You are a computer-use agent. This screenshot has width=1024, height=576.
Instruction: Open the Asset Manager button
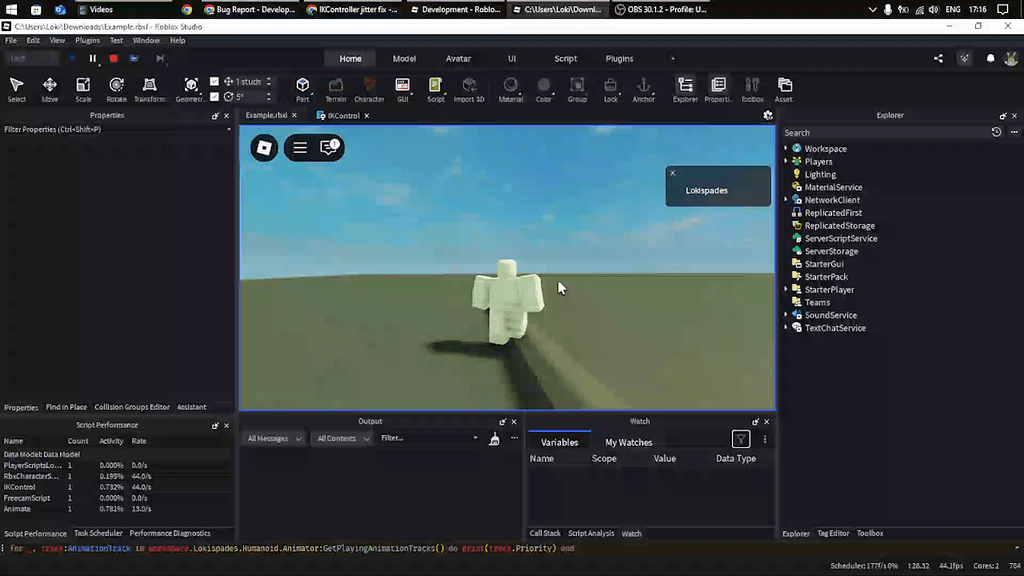point(784,89)
